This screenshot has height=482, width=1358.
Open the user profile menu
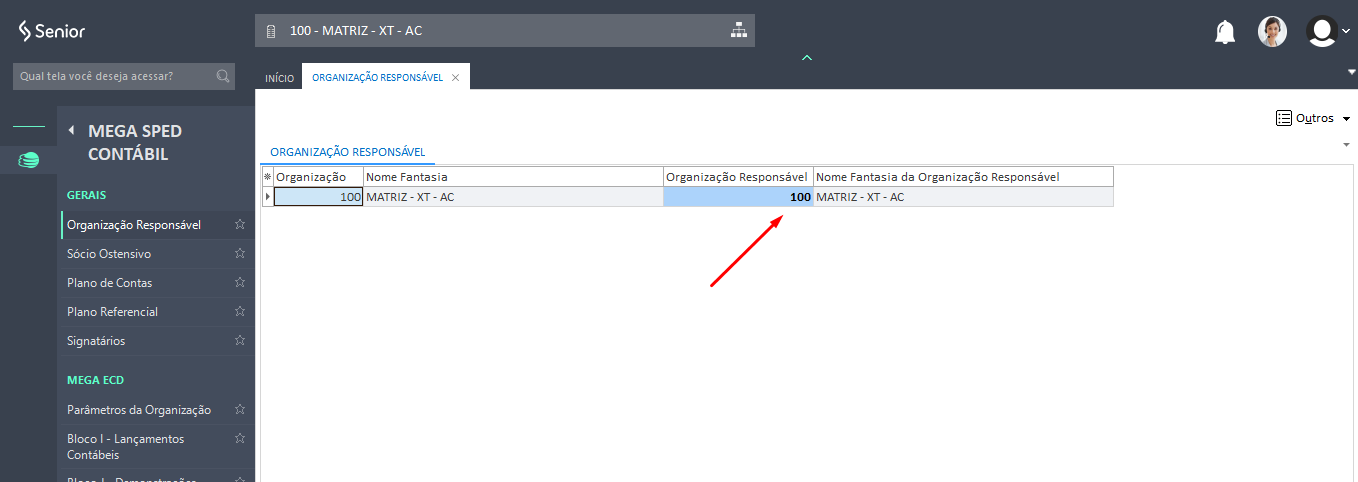(x=1326, y=31)
